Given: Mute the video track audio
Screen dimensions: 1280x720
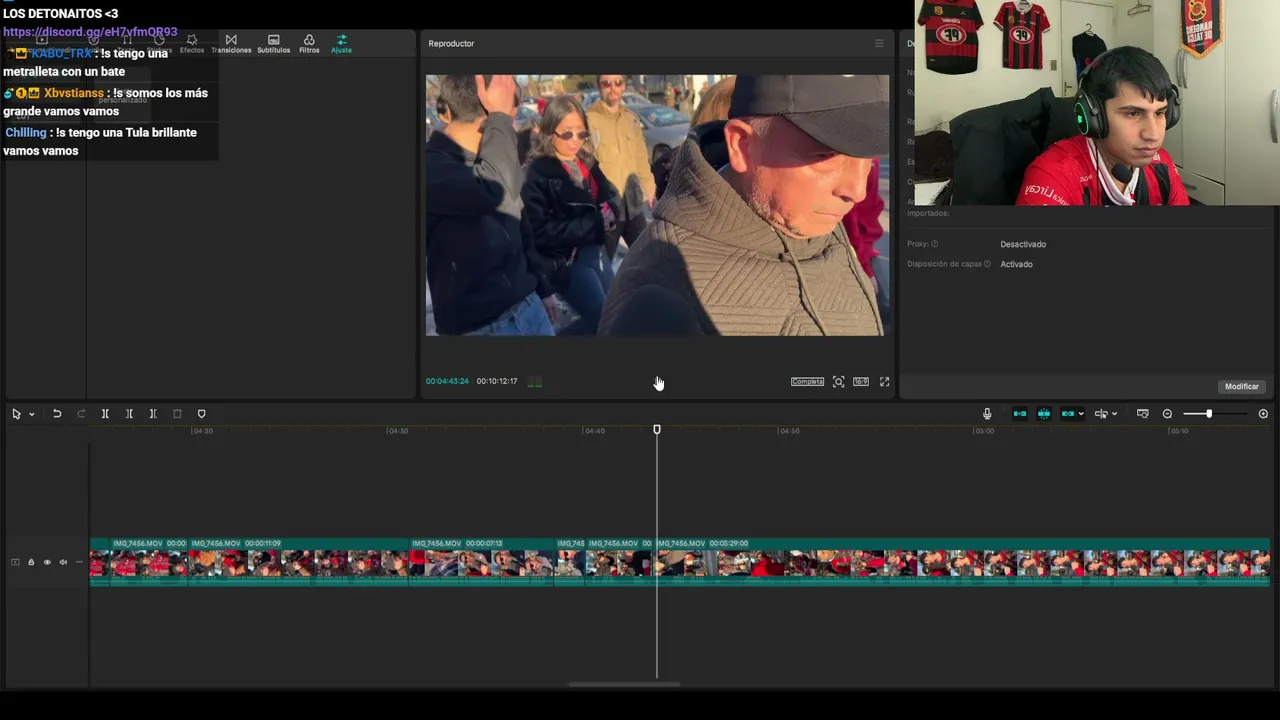Looking at the screenshot, I should 63,562.
